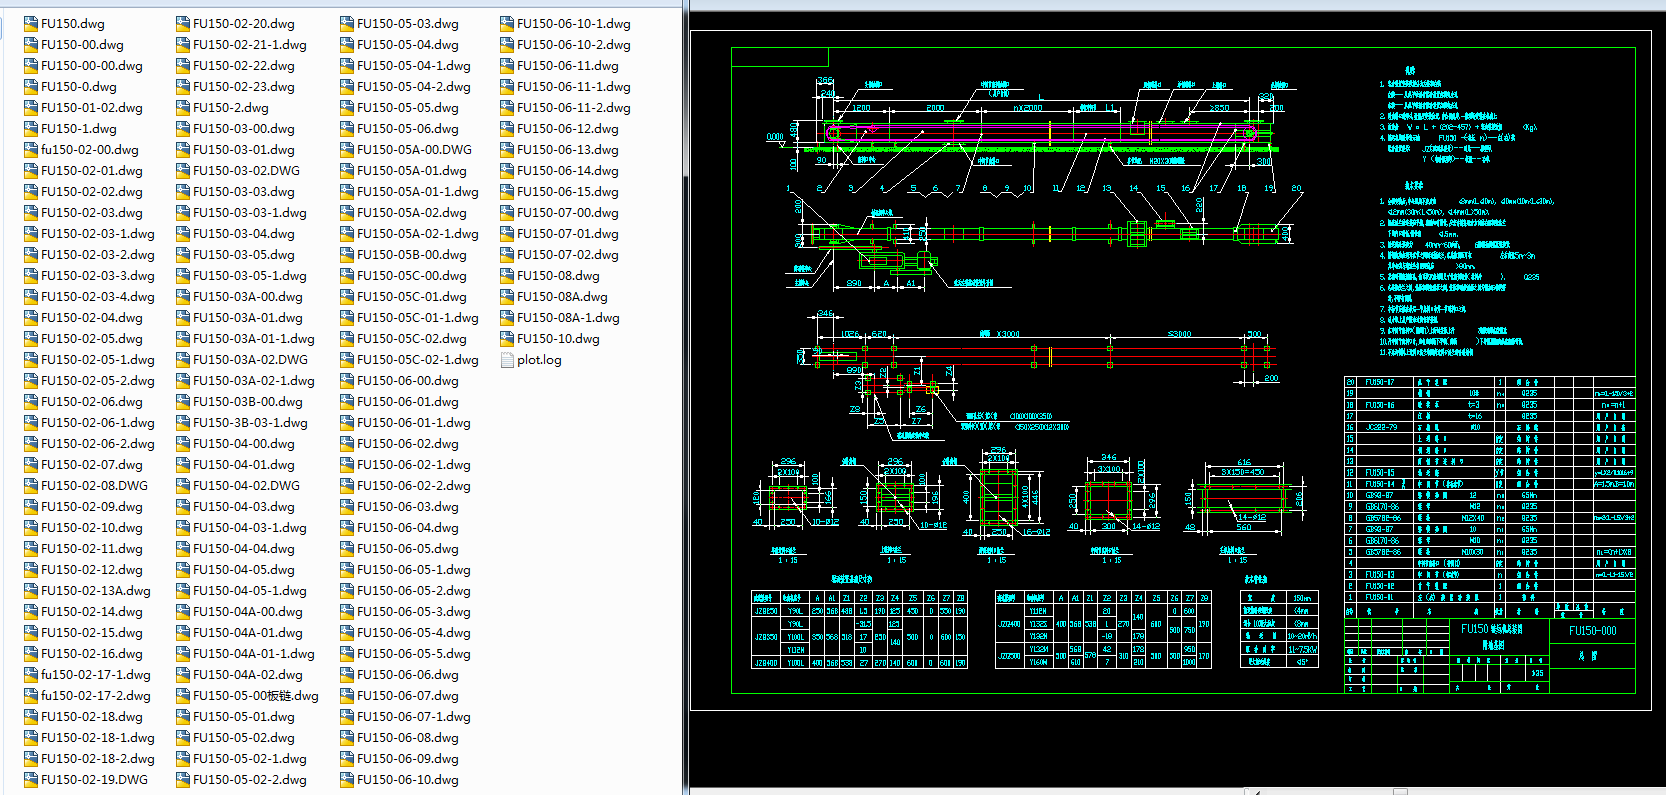The image size is (1666, 795).
Task: Select the FU150-06-00.dwg file icon
Action: (x=347, y=381)
